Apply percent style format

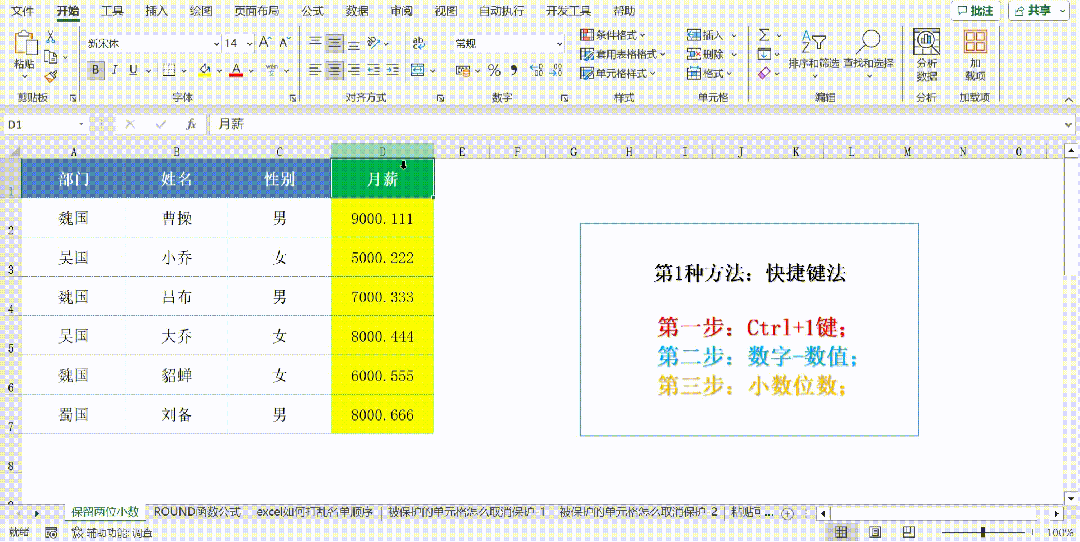pyautogui.click(x=494, y=70)
